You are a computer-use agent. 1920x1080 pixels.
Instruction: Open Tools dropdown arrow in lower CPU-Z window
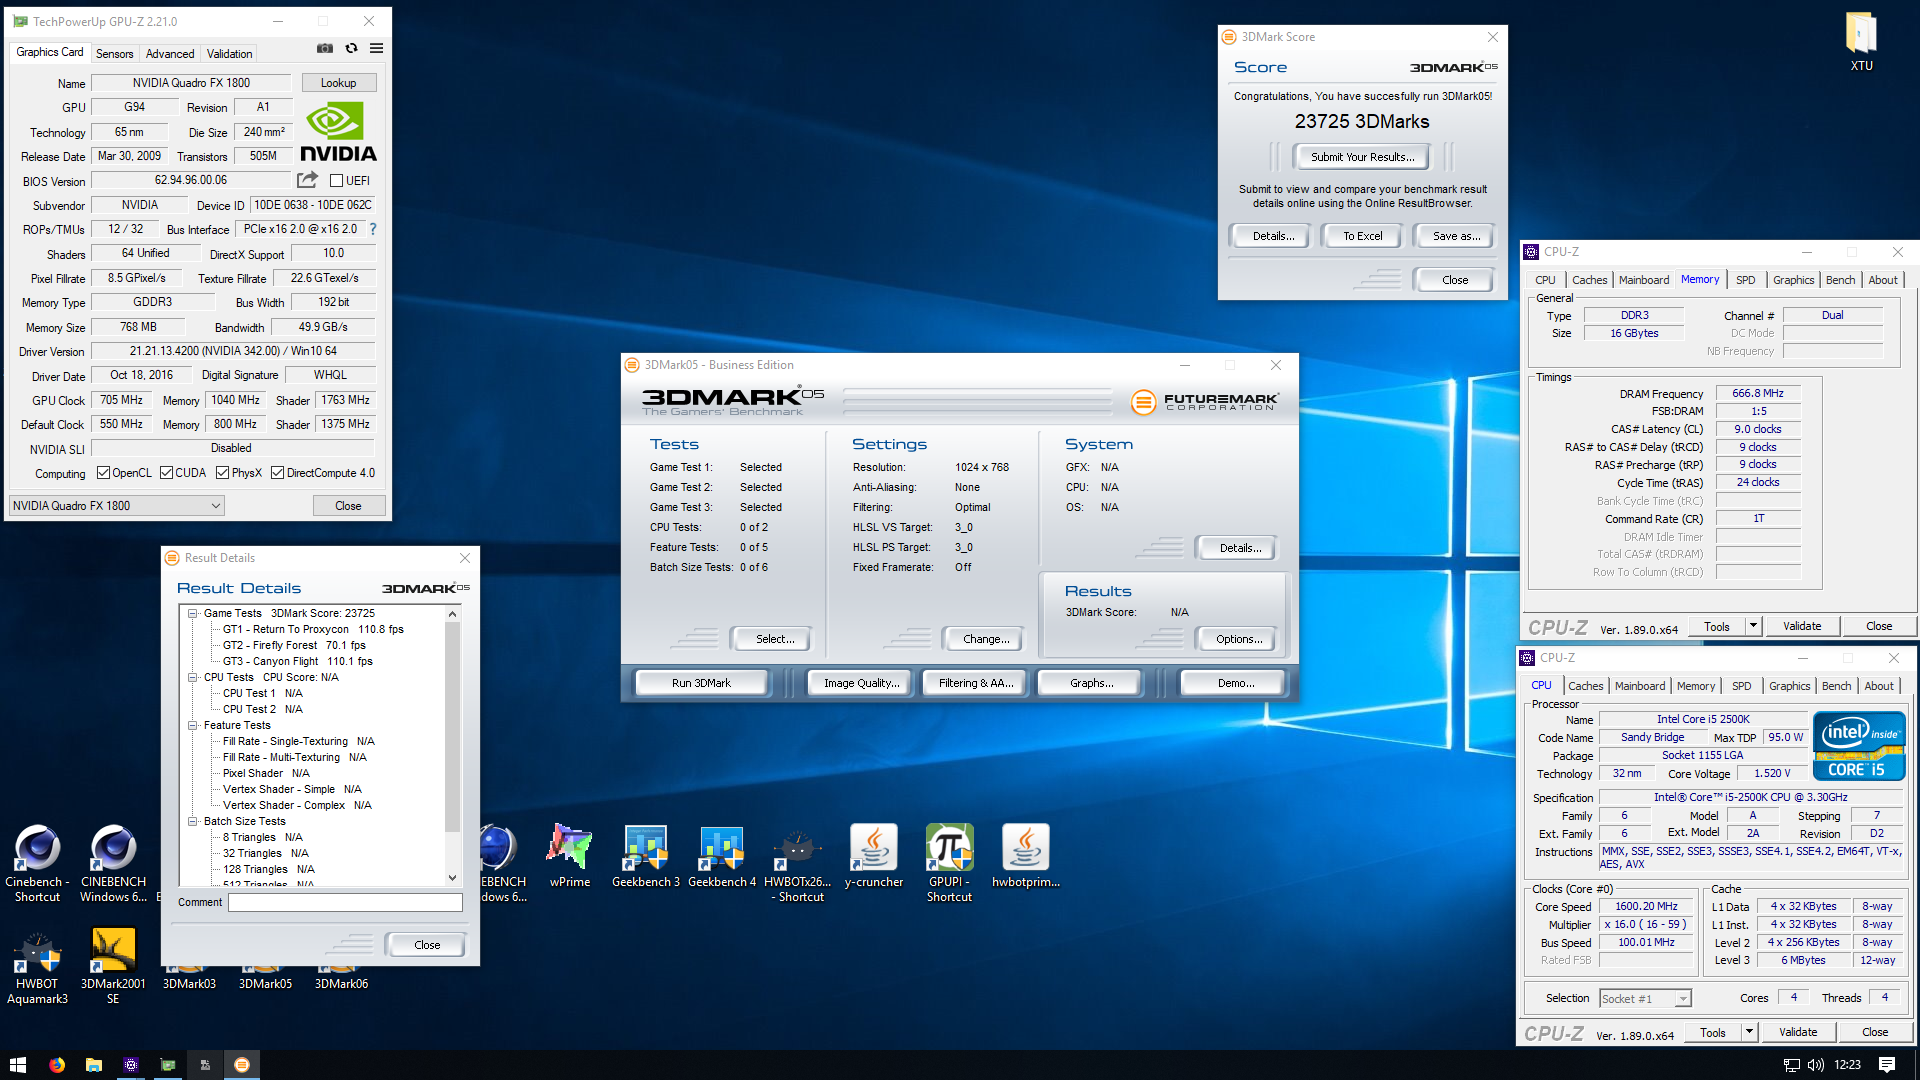click(1749, 1032)
